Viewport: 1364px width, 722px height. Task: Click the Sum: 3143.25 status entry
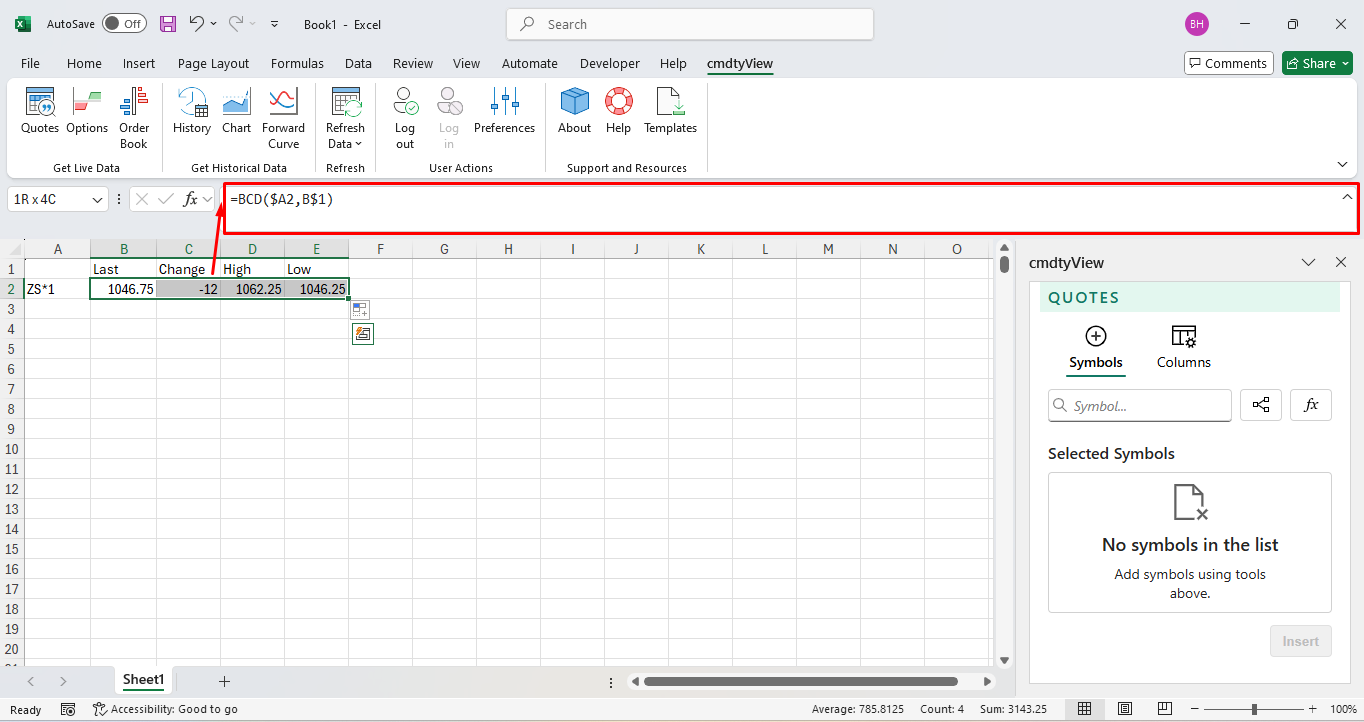[x=1012, y=709]
